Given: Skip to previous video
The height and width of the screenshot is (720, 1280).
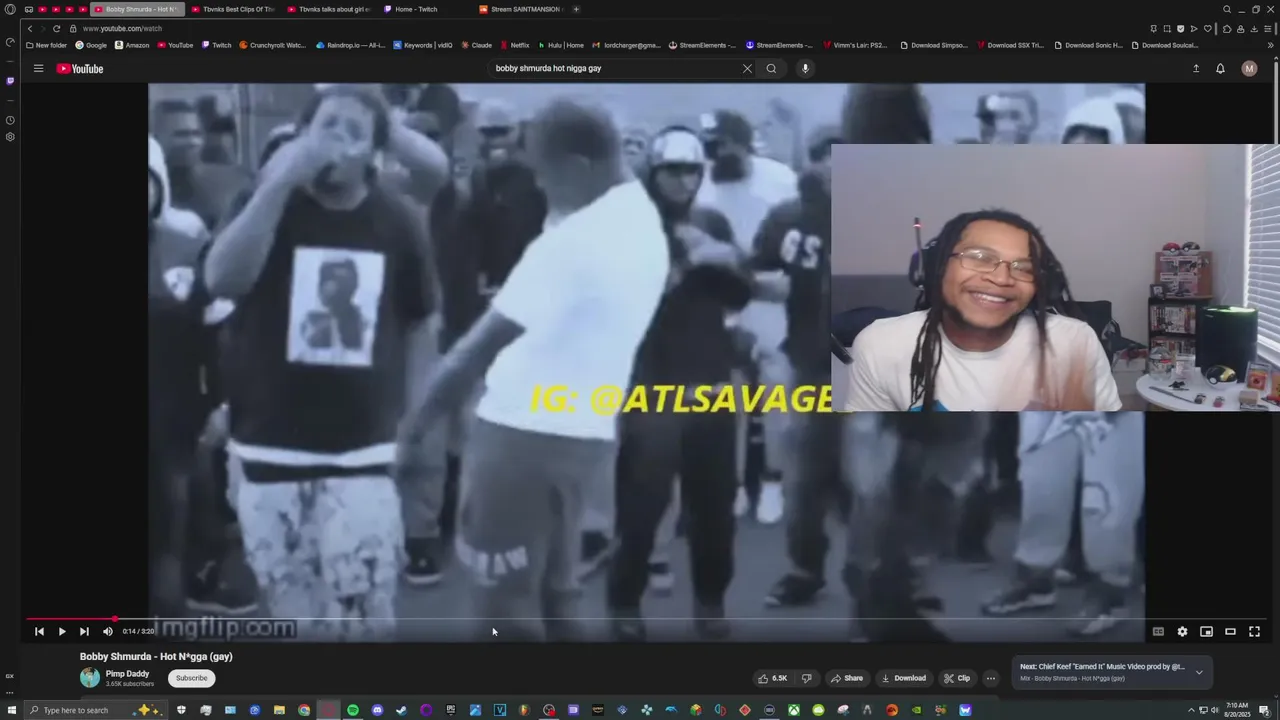Looking at the screenshot, I should [39, 631].
